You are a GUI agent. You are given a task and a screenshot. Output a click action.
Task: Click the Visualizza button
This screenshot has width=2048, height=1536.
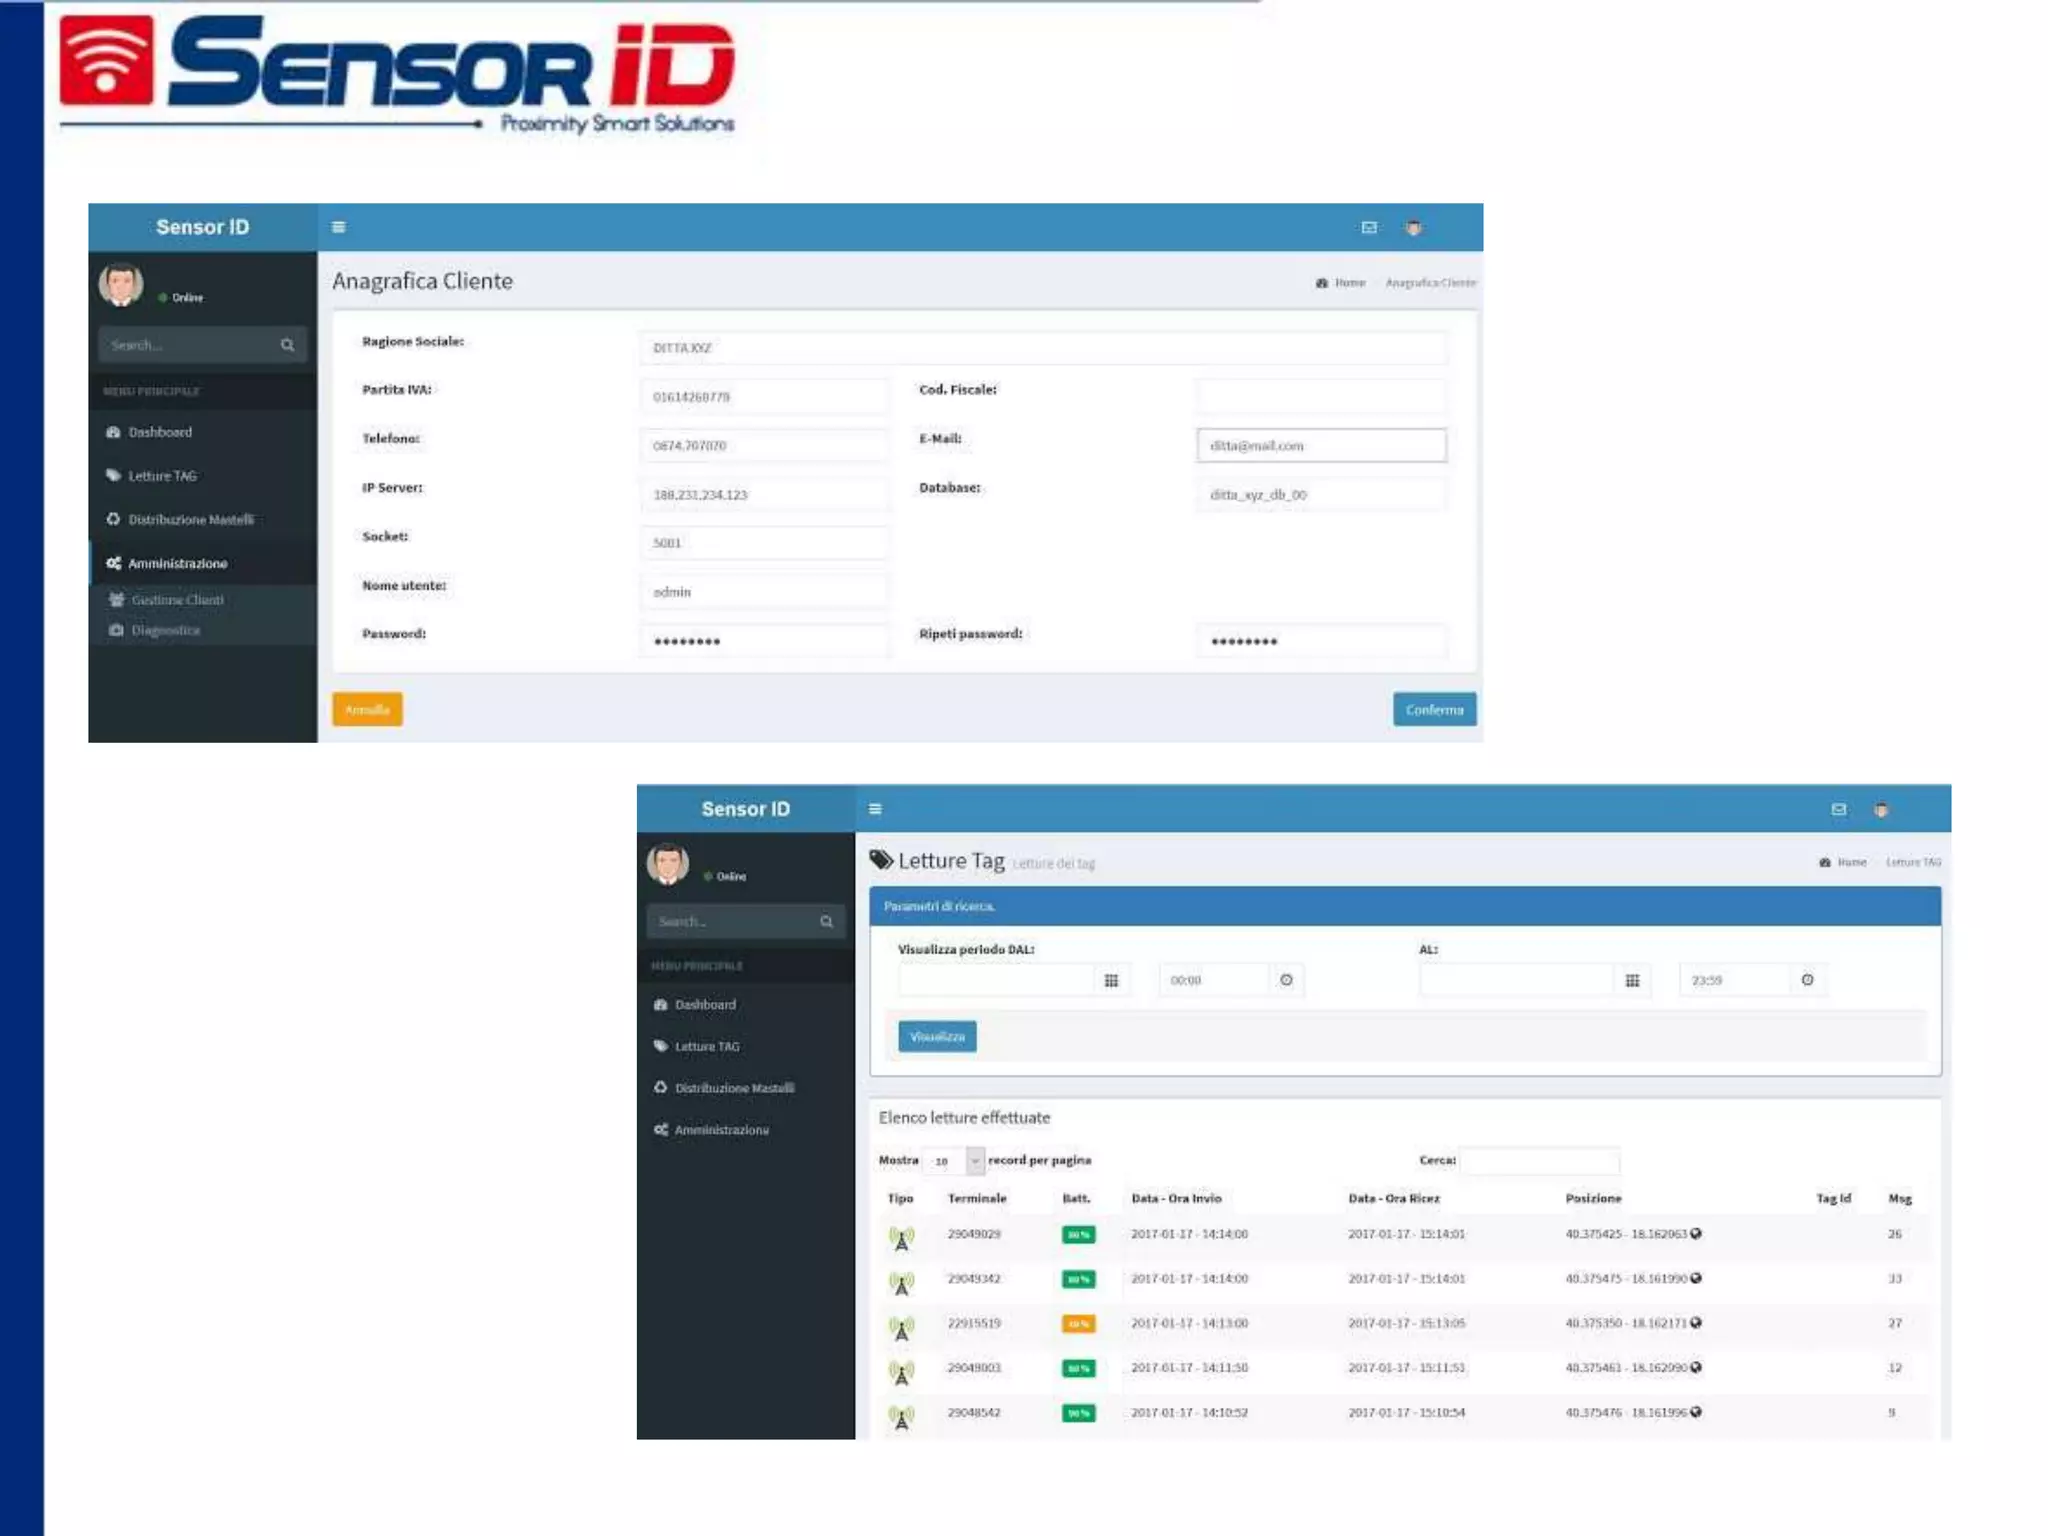[x=937, y=1037]
